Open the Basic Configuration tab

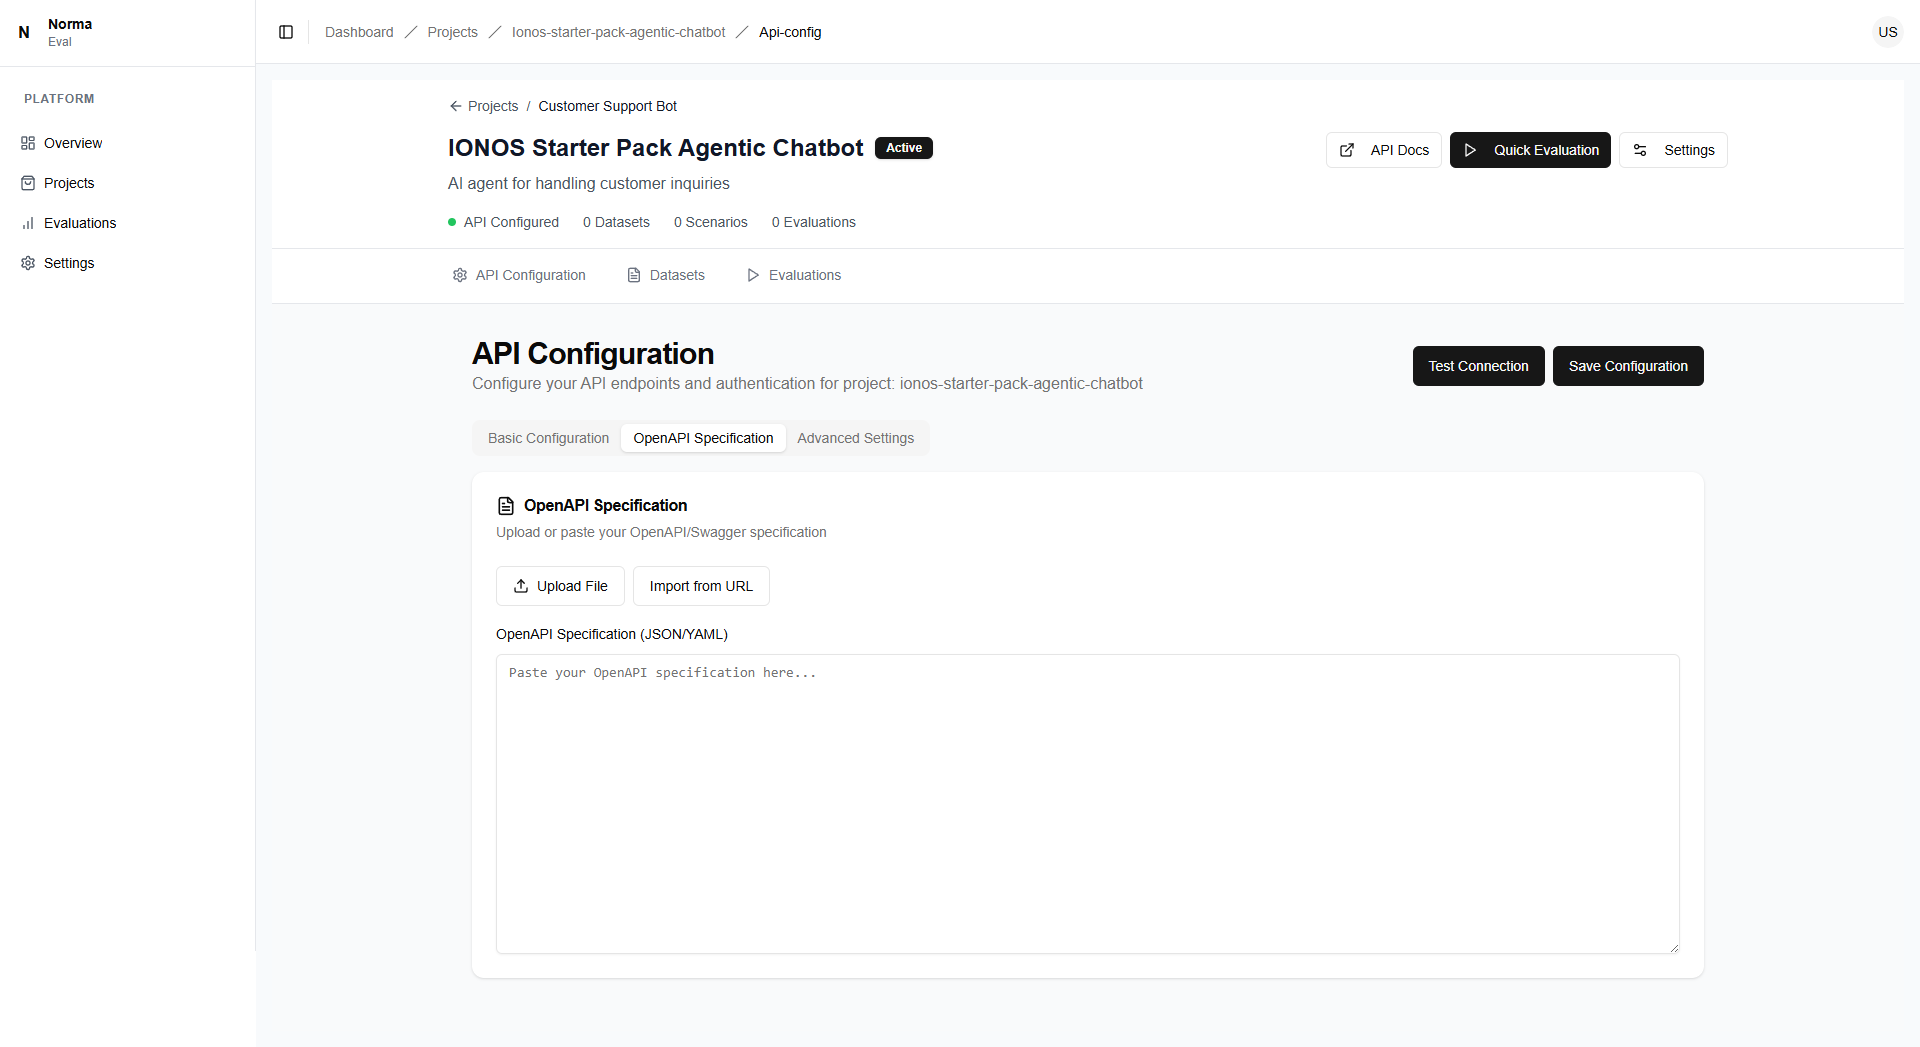[548, 438]
